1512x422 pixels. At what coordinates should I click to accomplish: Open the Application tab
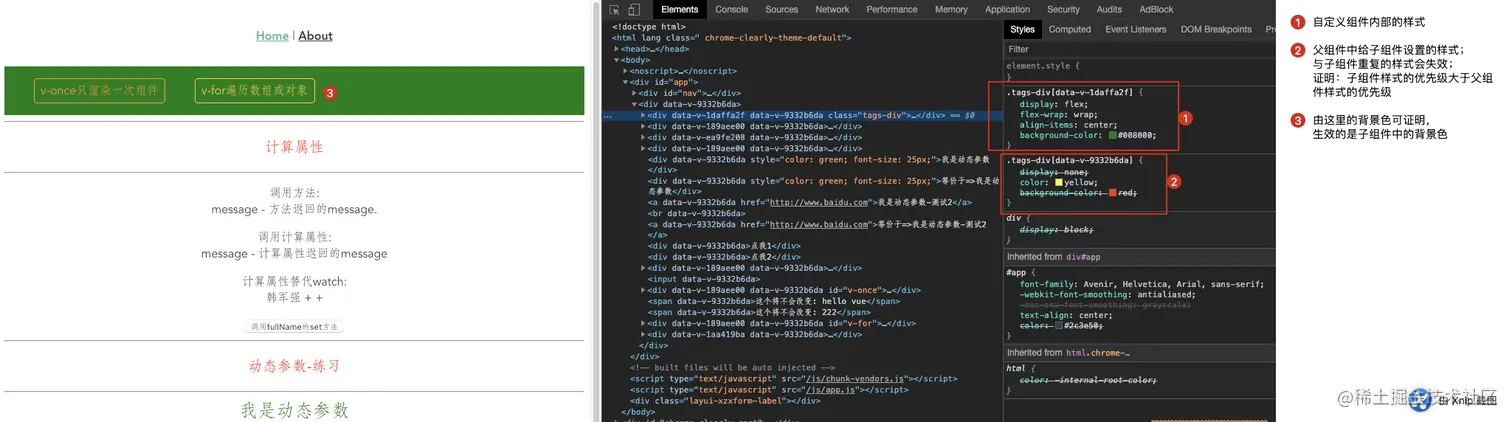1007,9
